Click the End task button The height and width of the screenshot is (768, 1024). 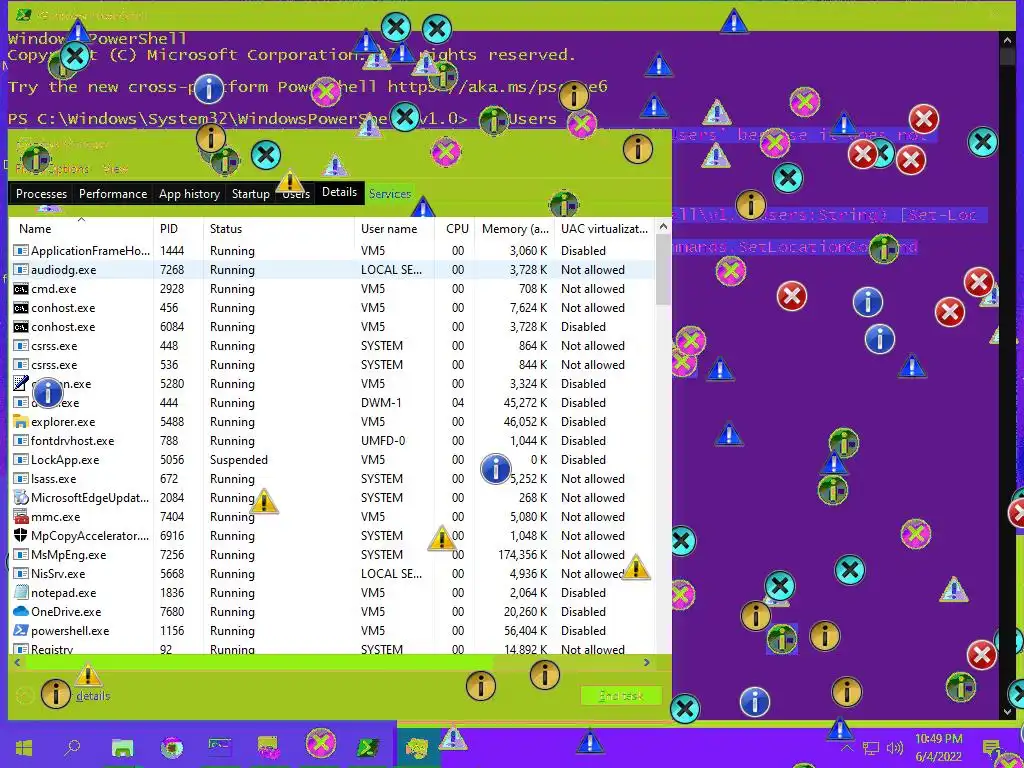[x=621, y=696]
